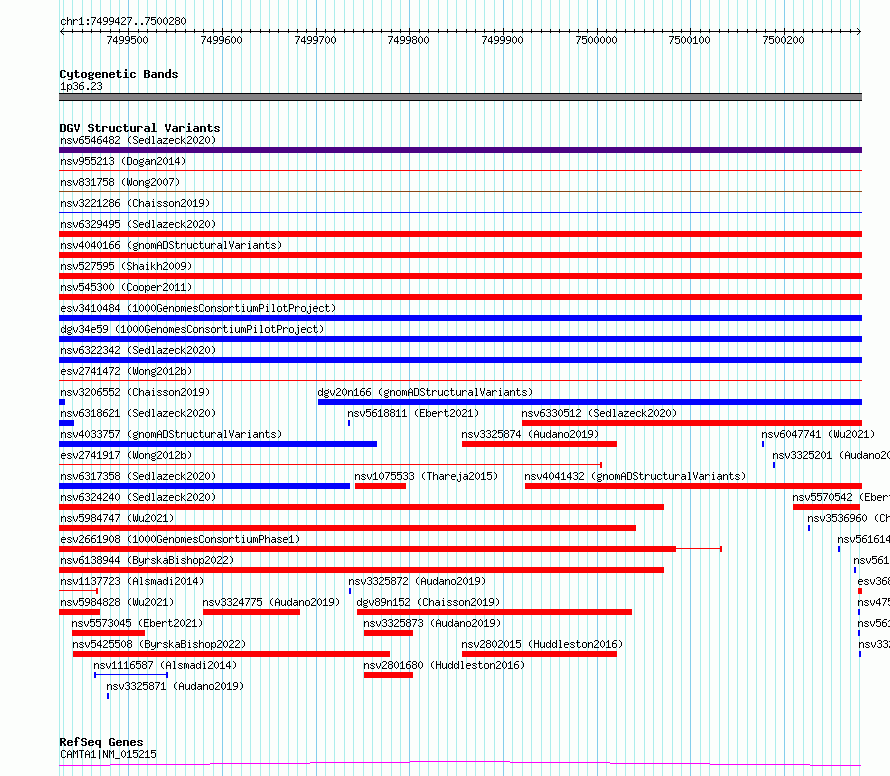Click nsv5618811 (Ebert2021) label

[413, 413]
